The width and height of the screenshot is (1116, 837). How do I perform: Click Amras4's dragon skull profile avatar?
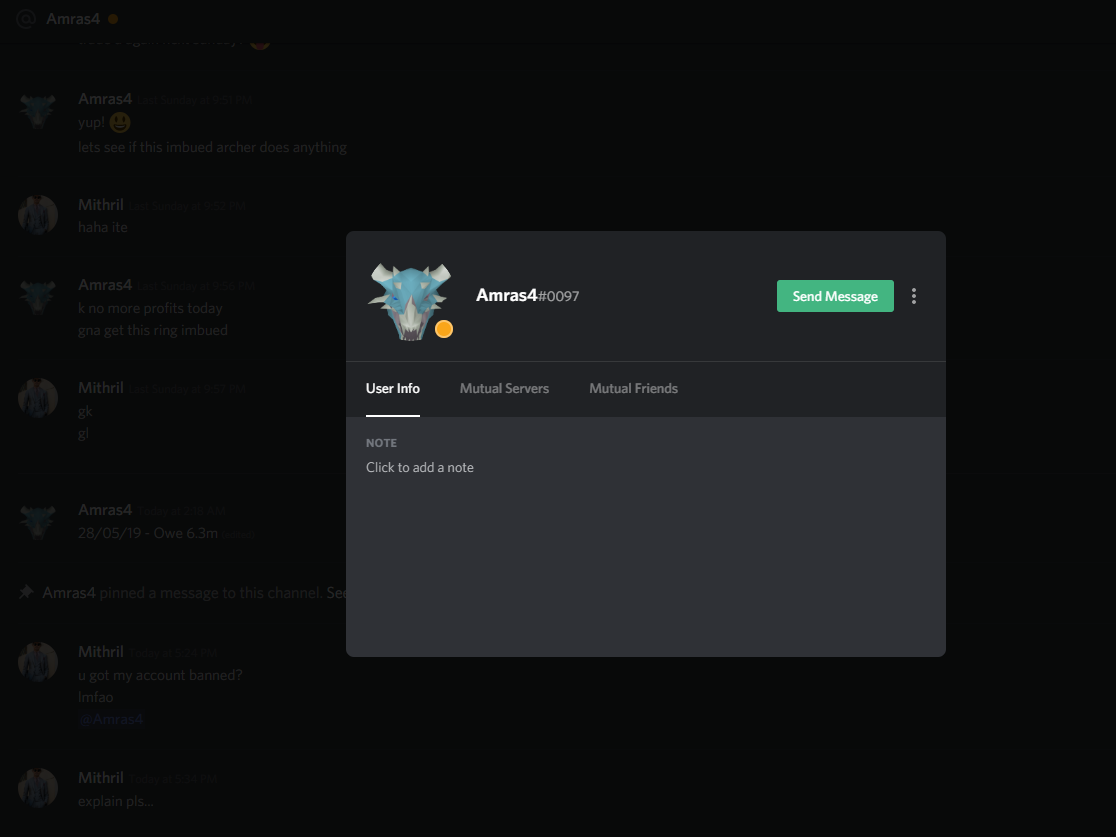click(x=409, y=301)
